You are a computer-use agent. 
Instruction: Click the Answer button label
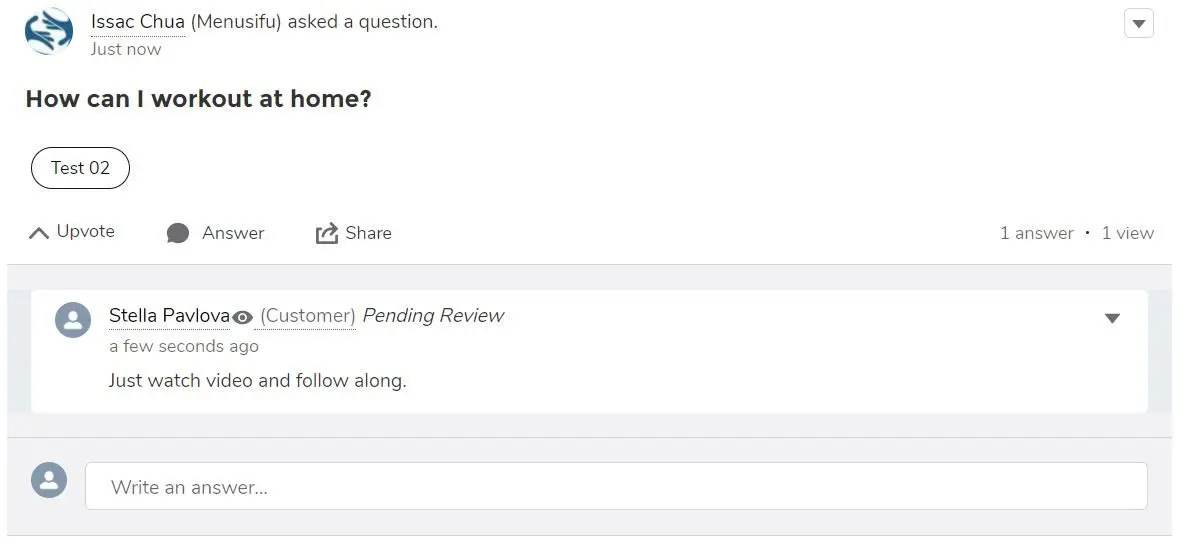pyautogui.click(x=233, y=233)
